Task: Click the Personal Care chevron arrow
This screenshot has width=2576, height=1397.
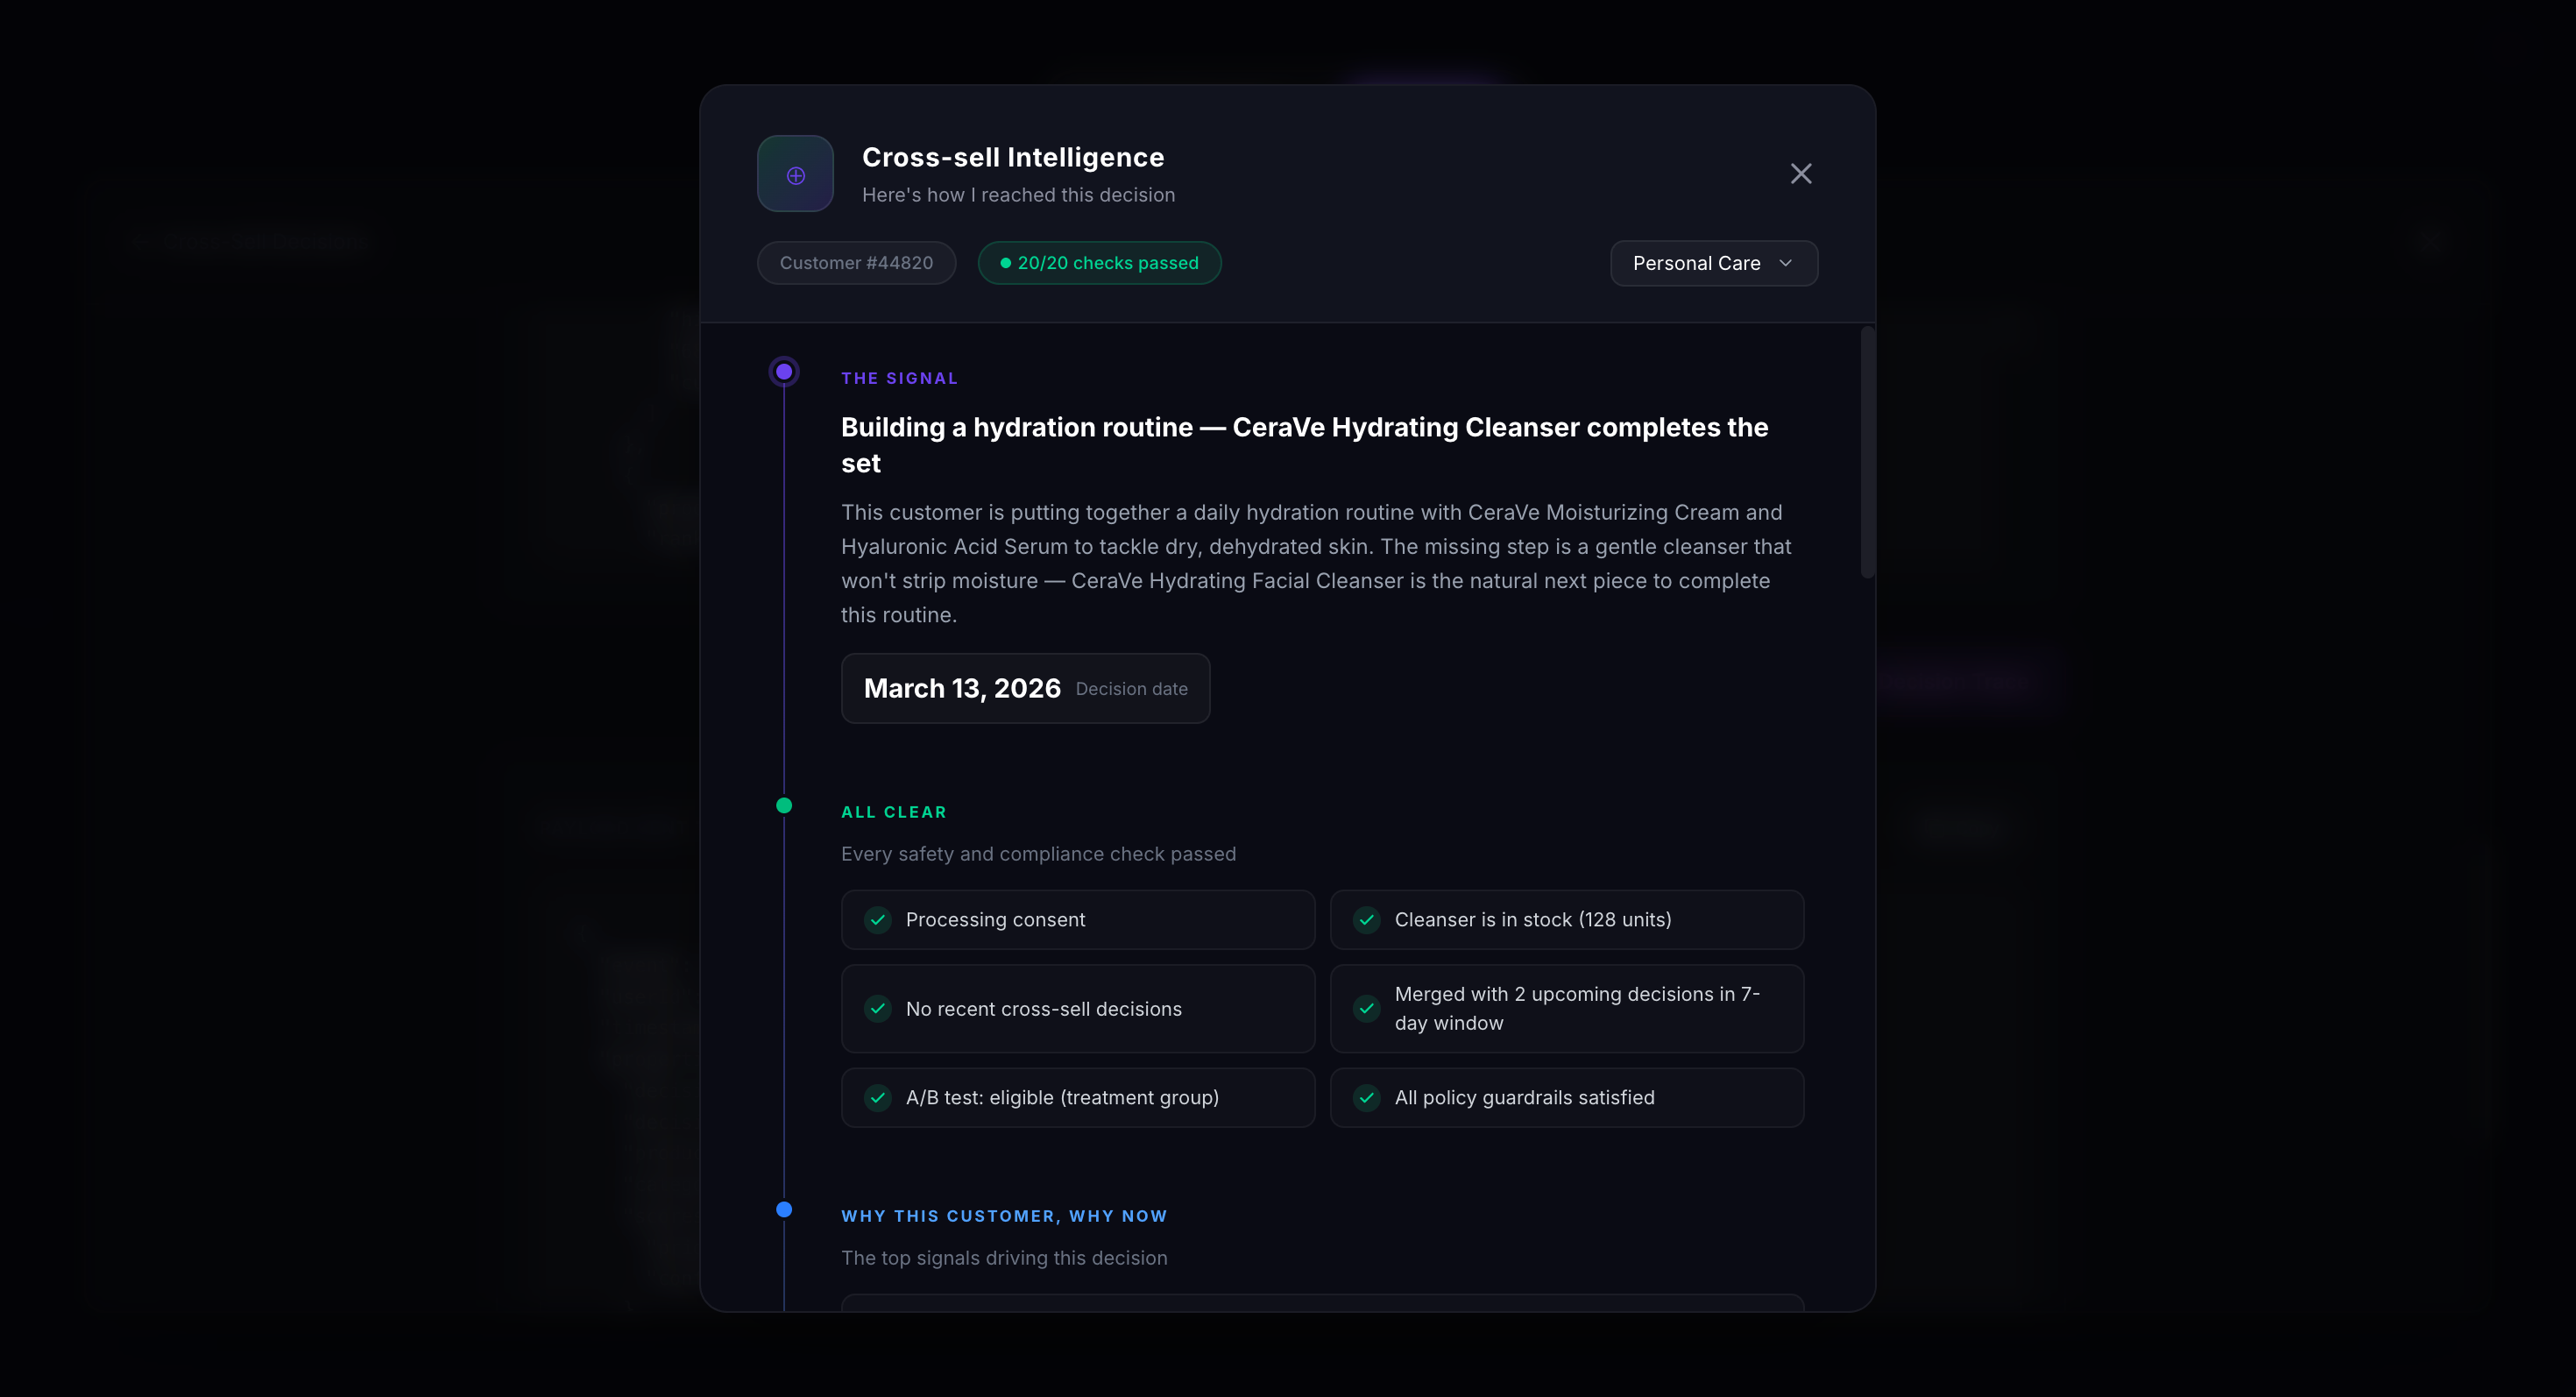Action: 1785,263
